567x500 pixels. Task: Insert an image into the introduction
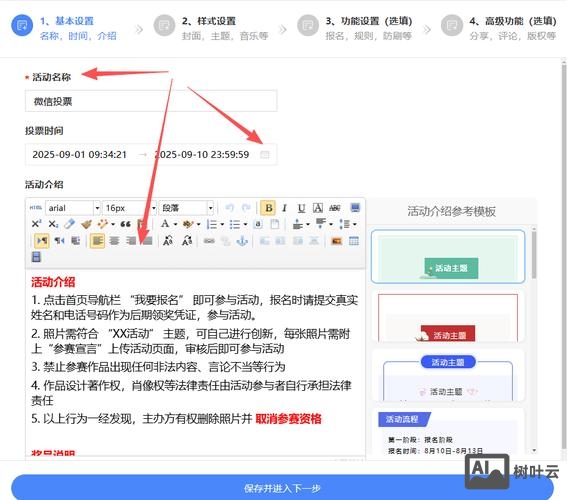click(x=337, y=241)
